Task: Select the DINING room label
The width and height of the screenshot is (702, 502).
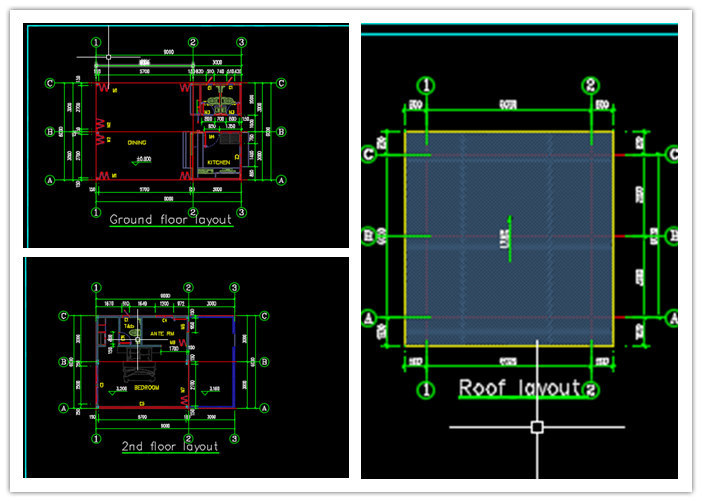Action: [137, 143]
